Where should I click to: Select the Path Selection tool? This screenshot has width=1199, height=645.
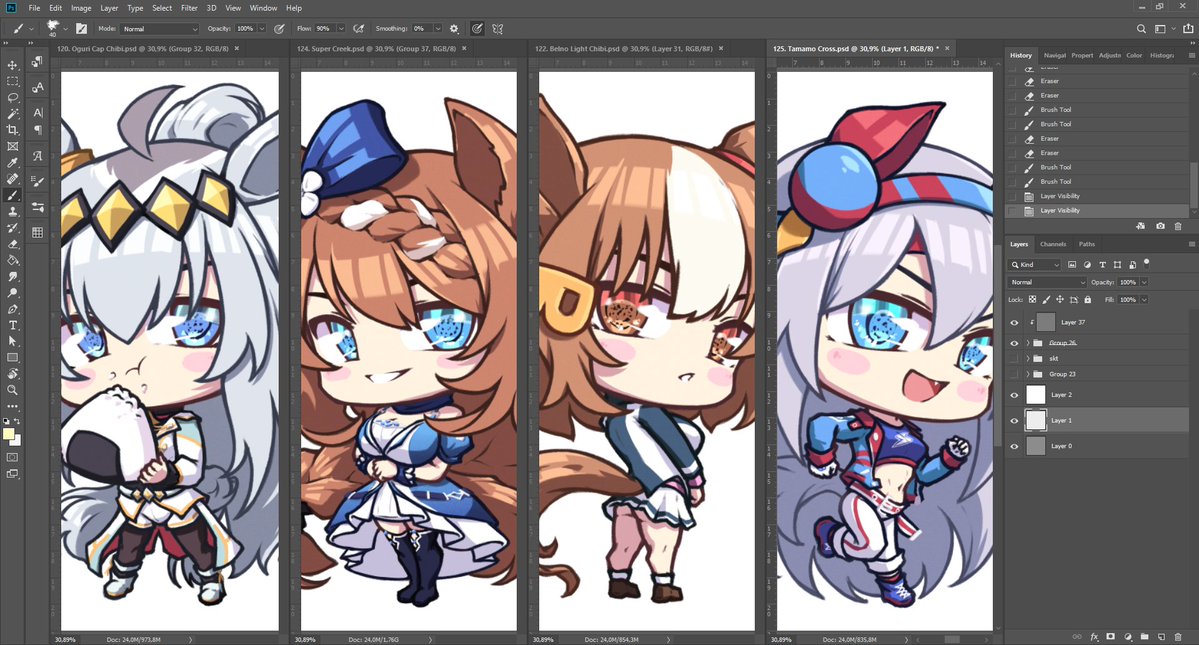pos(12,342)
